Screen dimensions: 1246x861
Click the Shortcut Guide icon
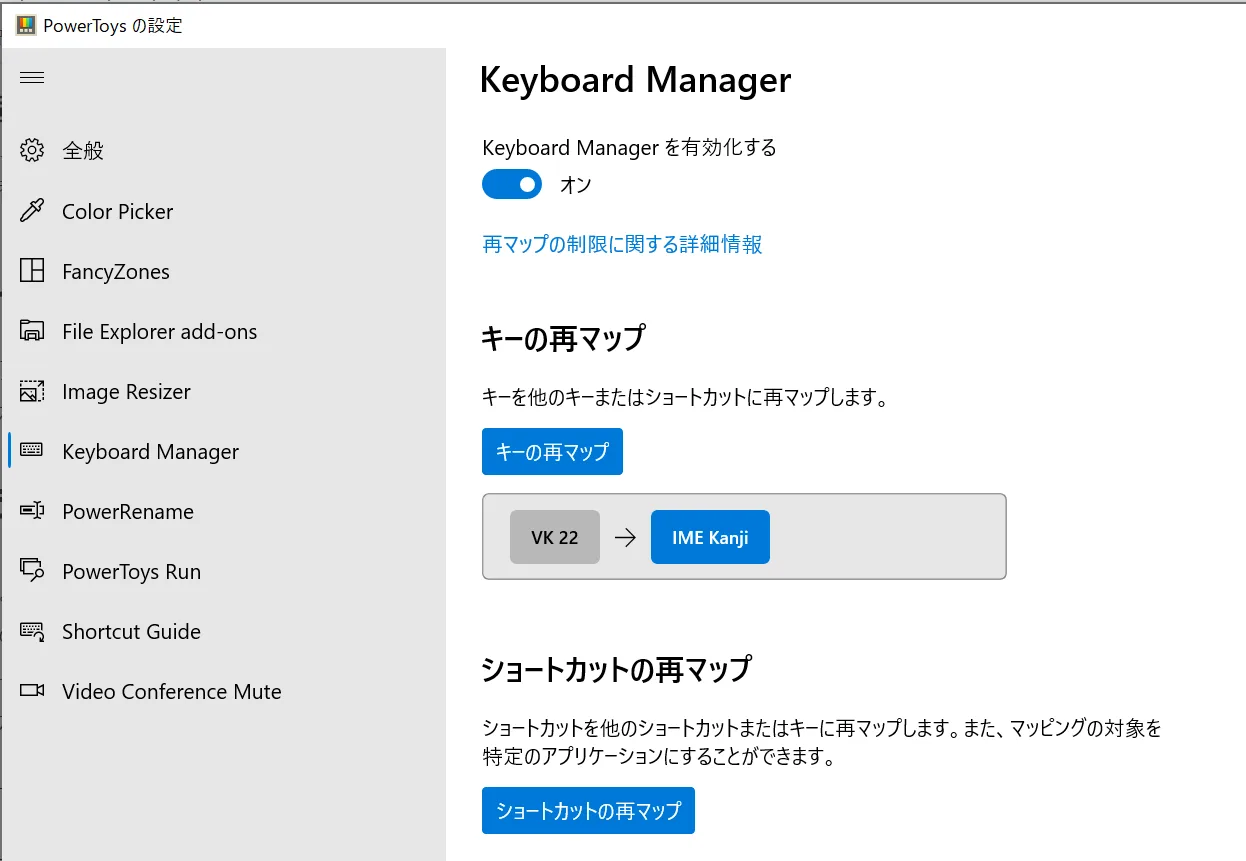(32, 631)
